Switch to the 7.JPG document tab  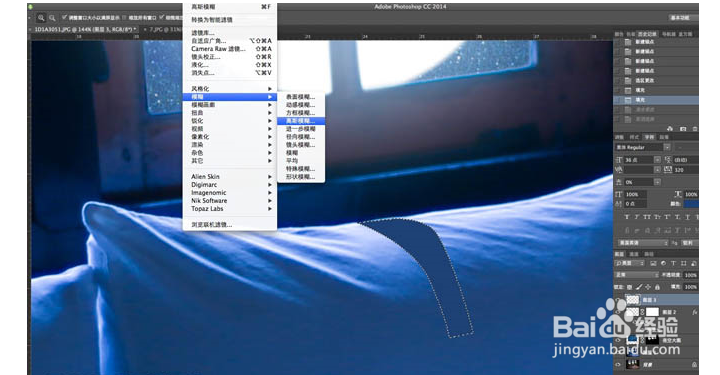(x=162, y=29)
